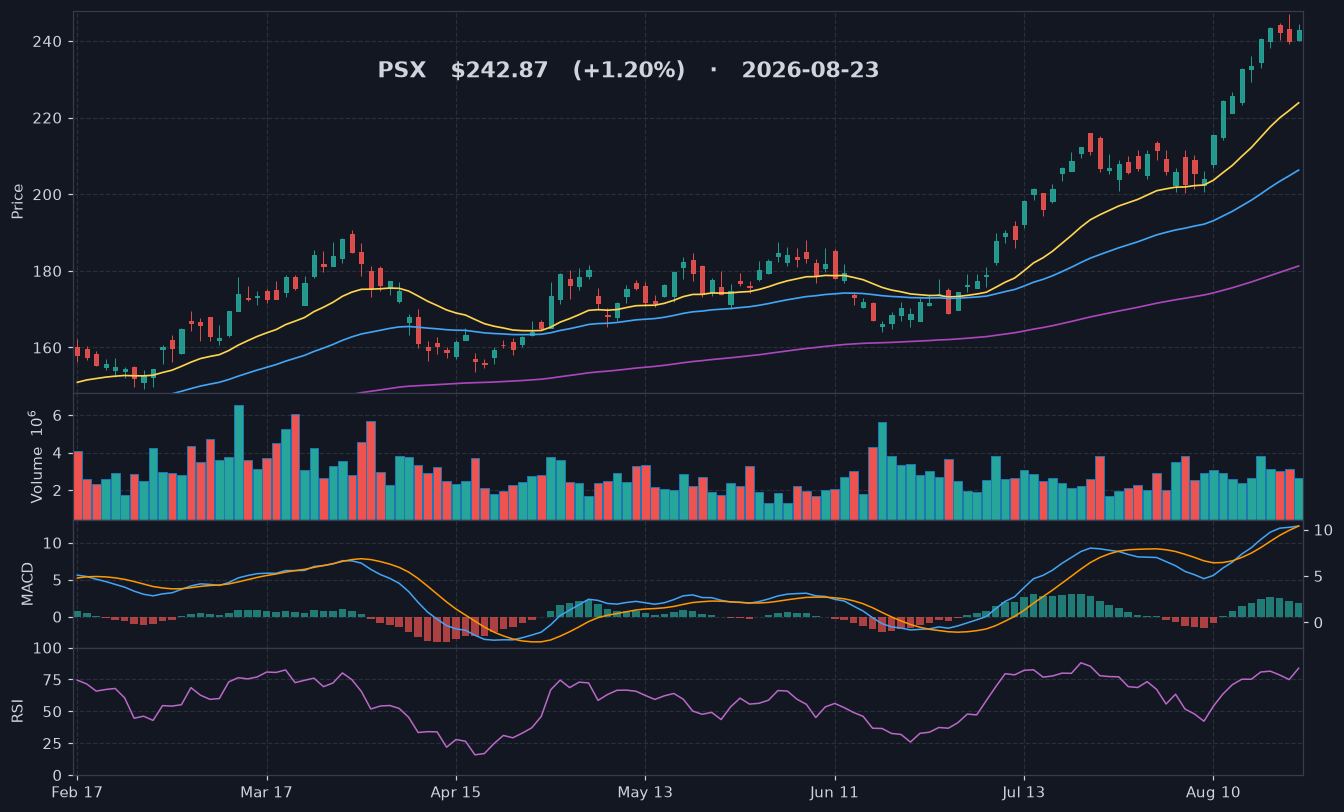Click the Mar 17 date label
1344x812 pixels.
point(267,792)
